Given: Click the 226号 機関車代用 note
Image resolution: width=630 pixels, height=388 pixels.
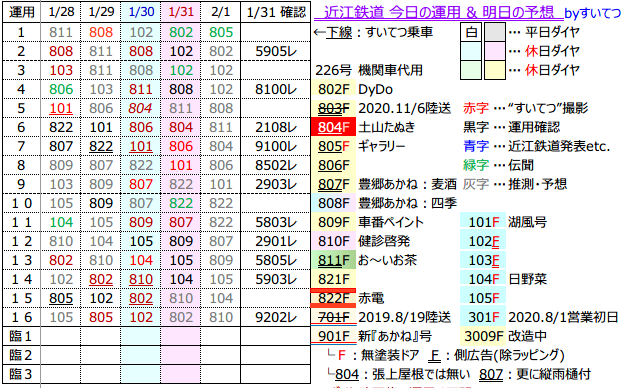Looking at the screenshot, I should (x=369, y=70).
